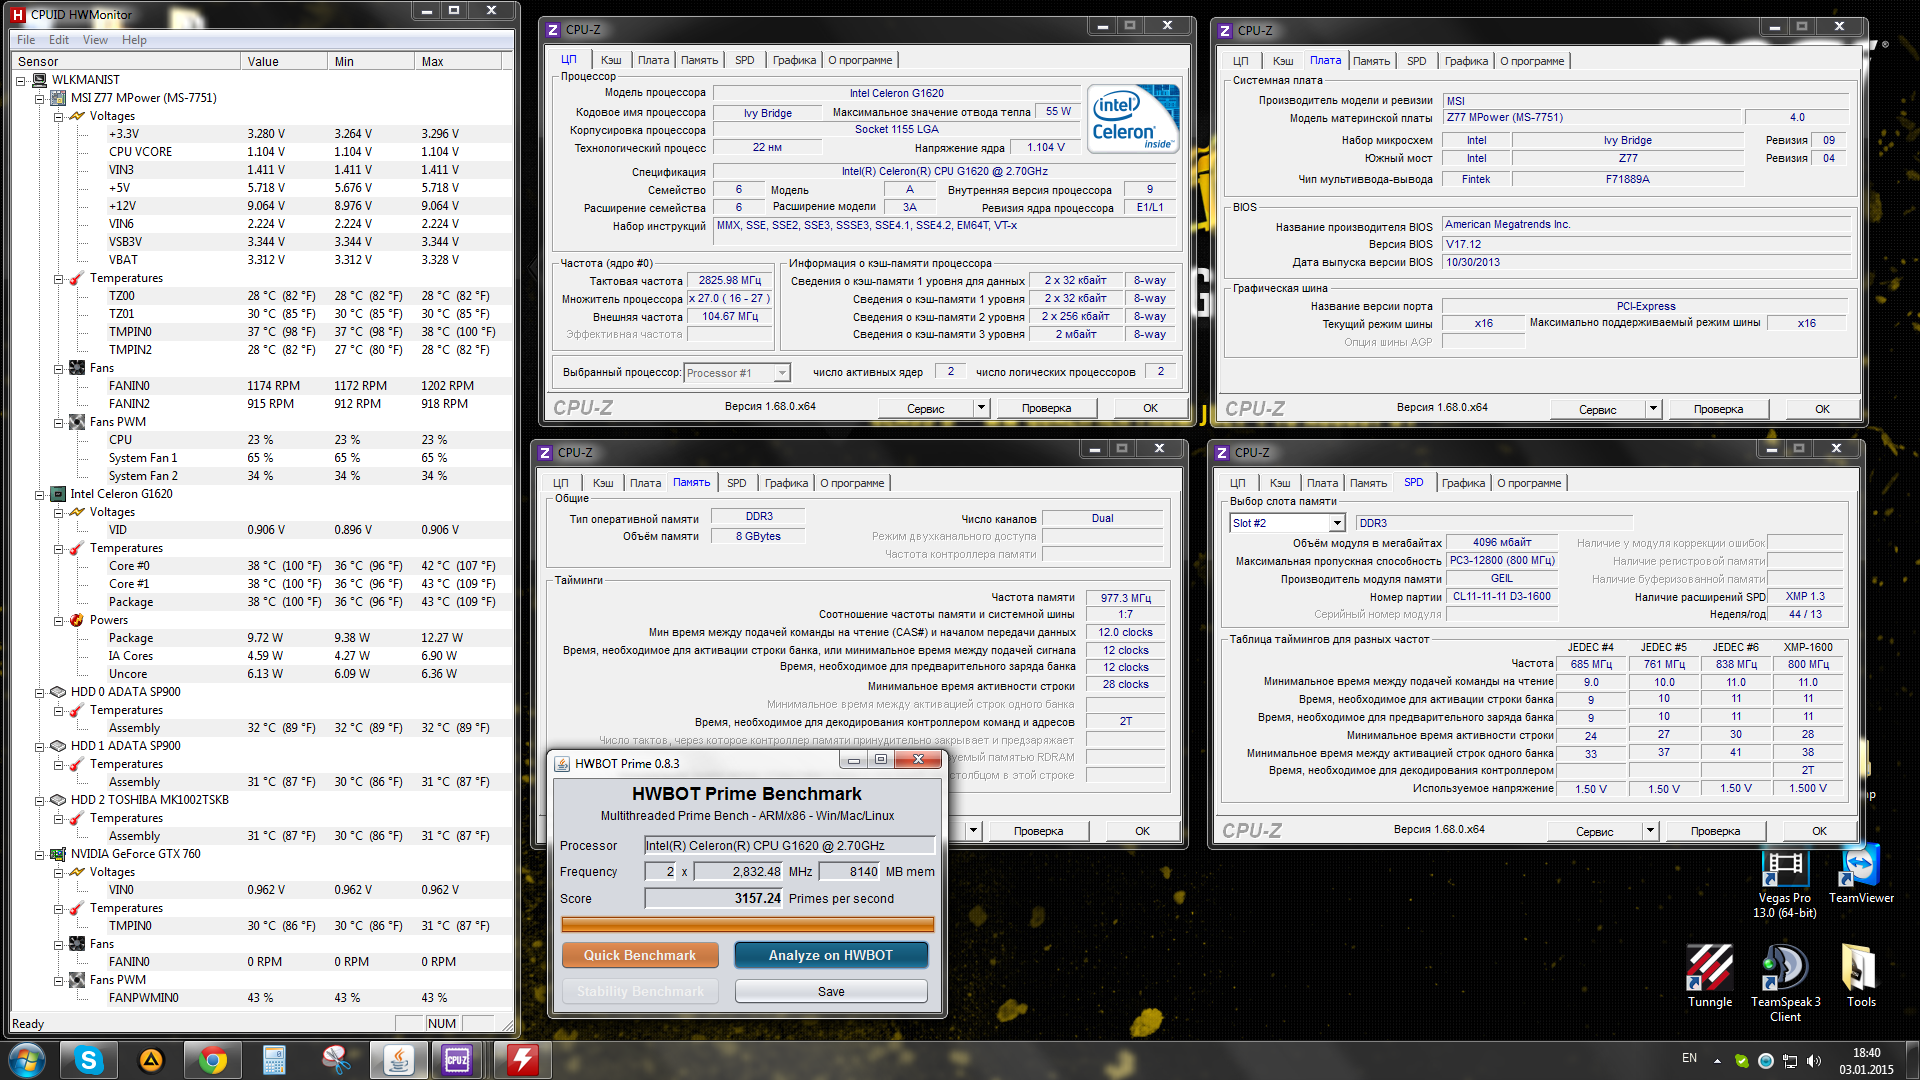
Task: Open the Edit menu in HWMonitor
Action: coord(59,40)
